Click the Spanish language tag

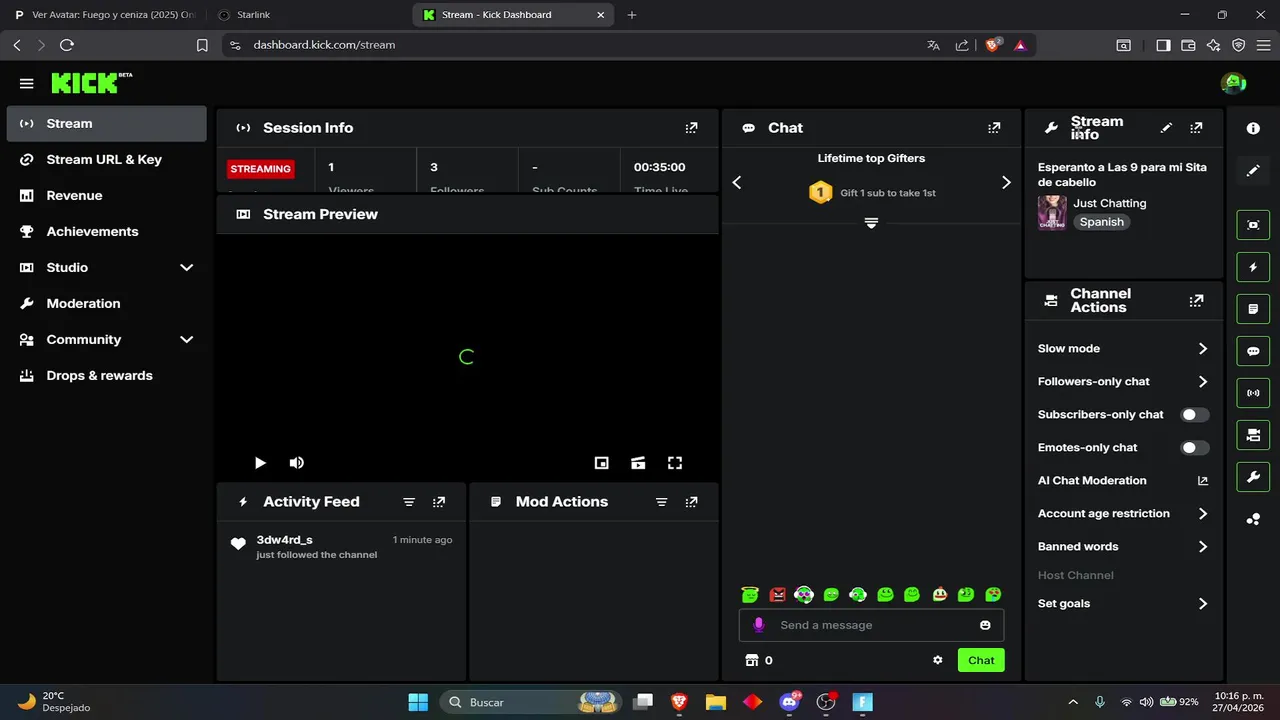tap(1101, 222)
